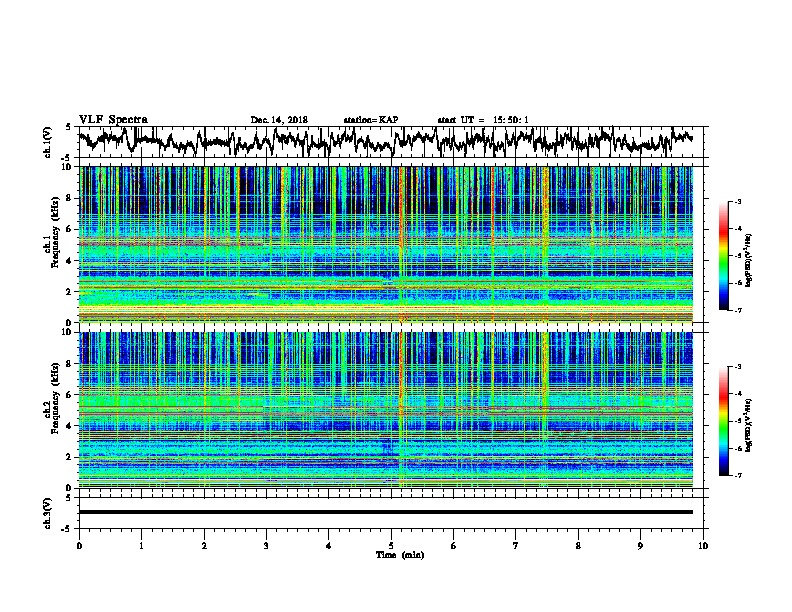Click the time axis tick label "9"

(x=640, y=546)
